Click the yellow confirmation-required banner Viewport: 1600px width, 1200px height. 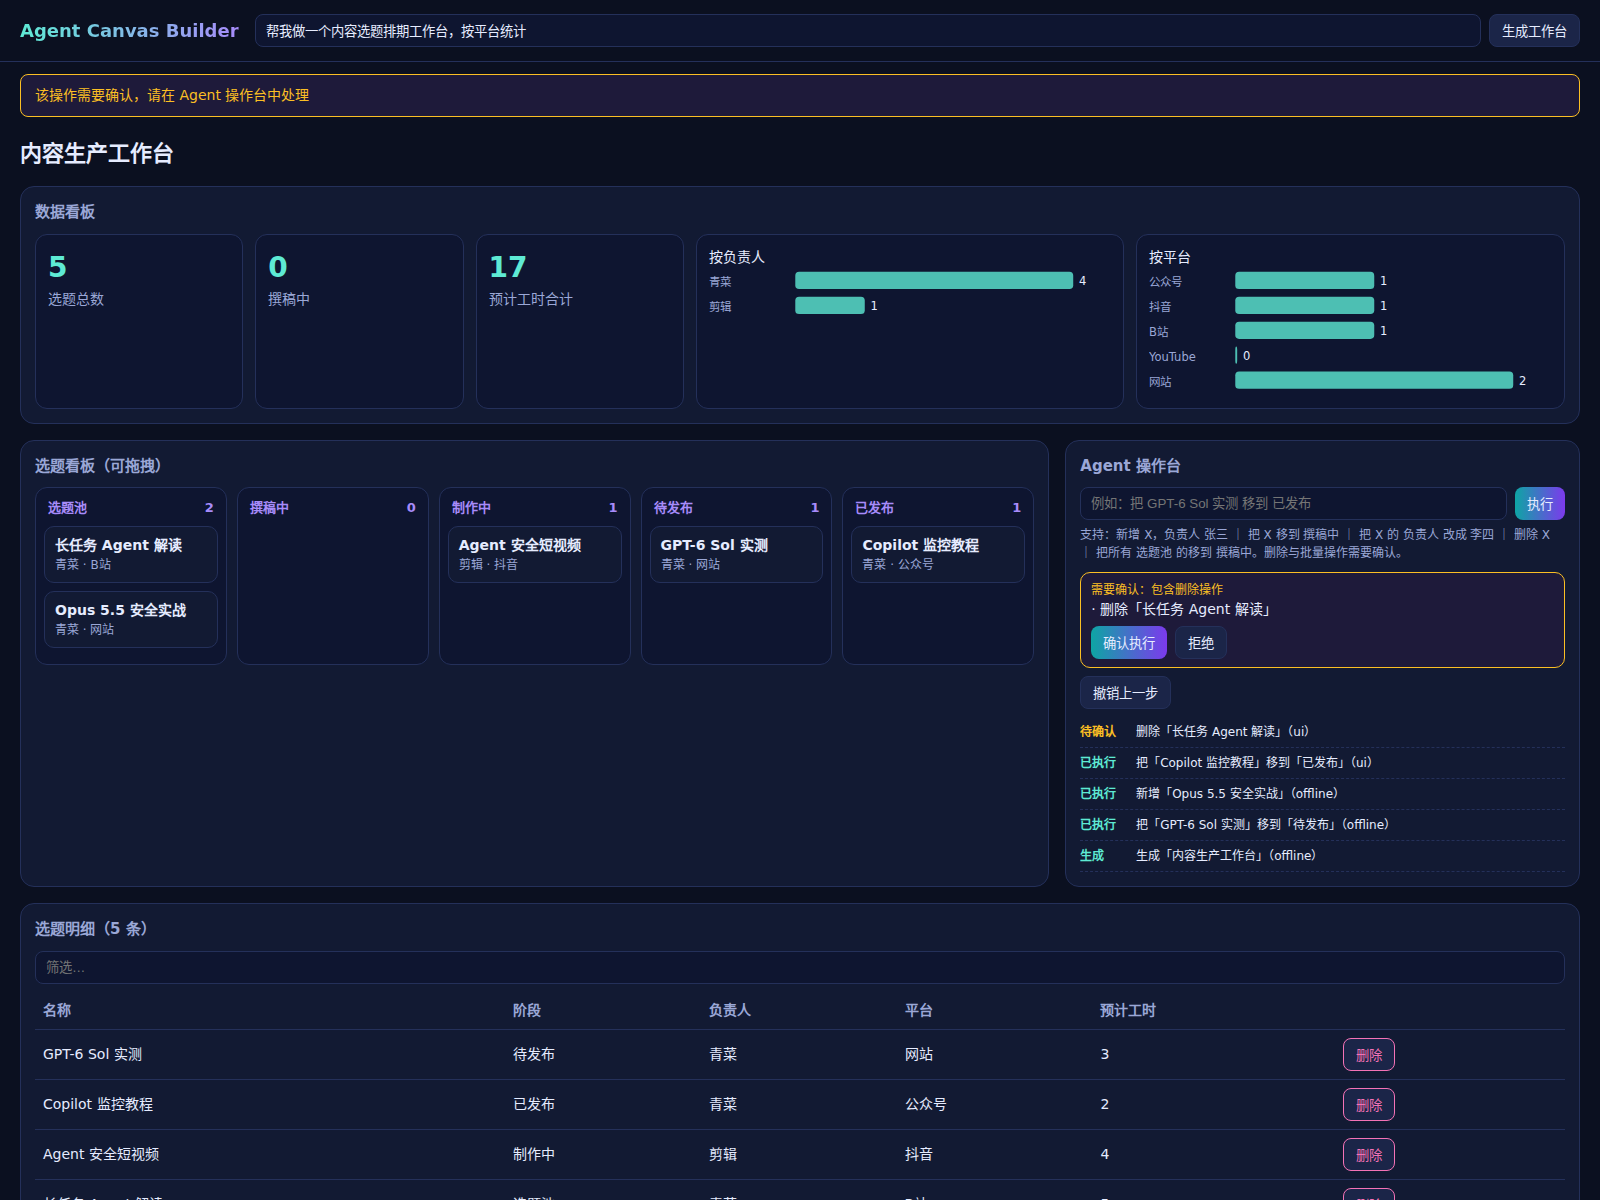point(800,95)
